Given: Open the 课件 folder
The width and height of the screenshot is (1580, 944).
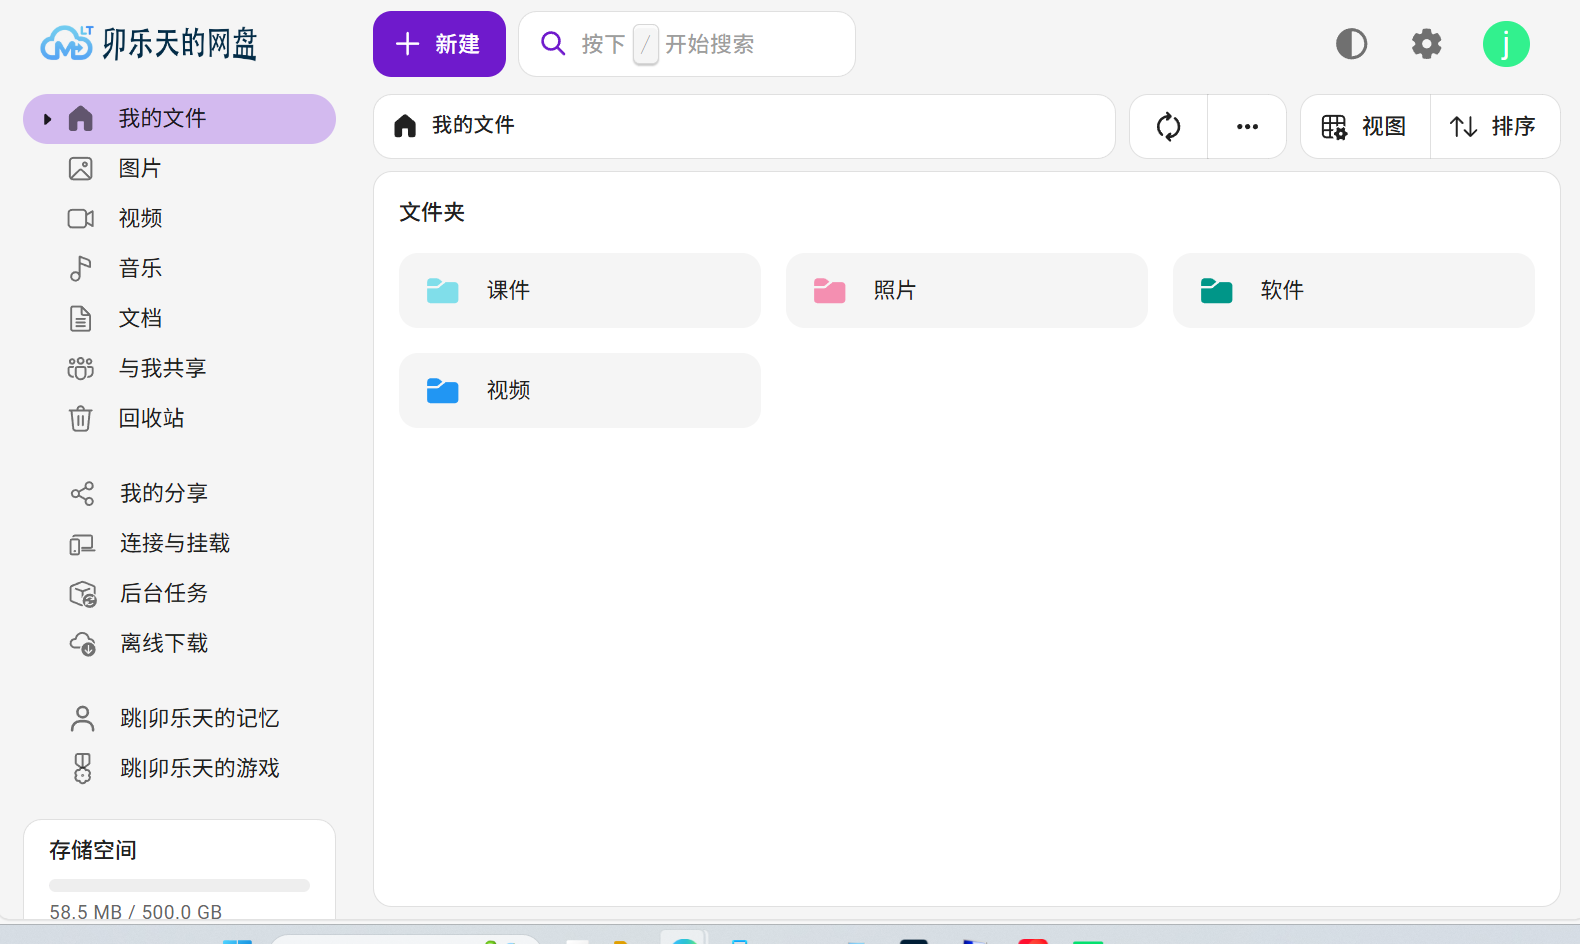Looking at the screenshot, I should [x=579, y=291].
